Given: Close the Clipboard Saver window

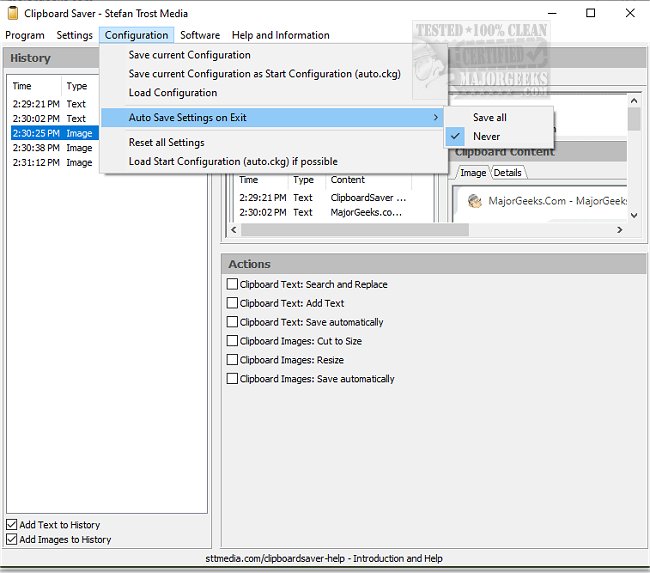Looking at the screenshot, I should pyautogui.click(x=630, y=13).
